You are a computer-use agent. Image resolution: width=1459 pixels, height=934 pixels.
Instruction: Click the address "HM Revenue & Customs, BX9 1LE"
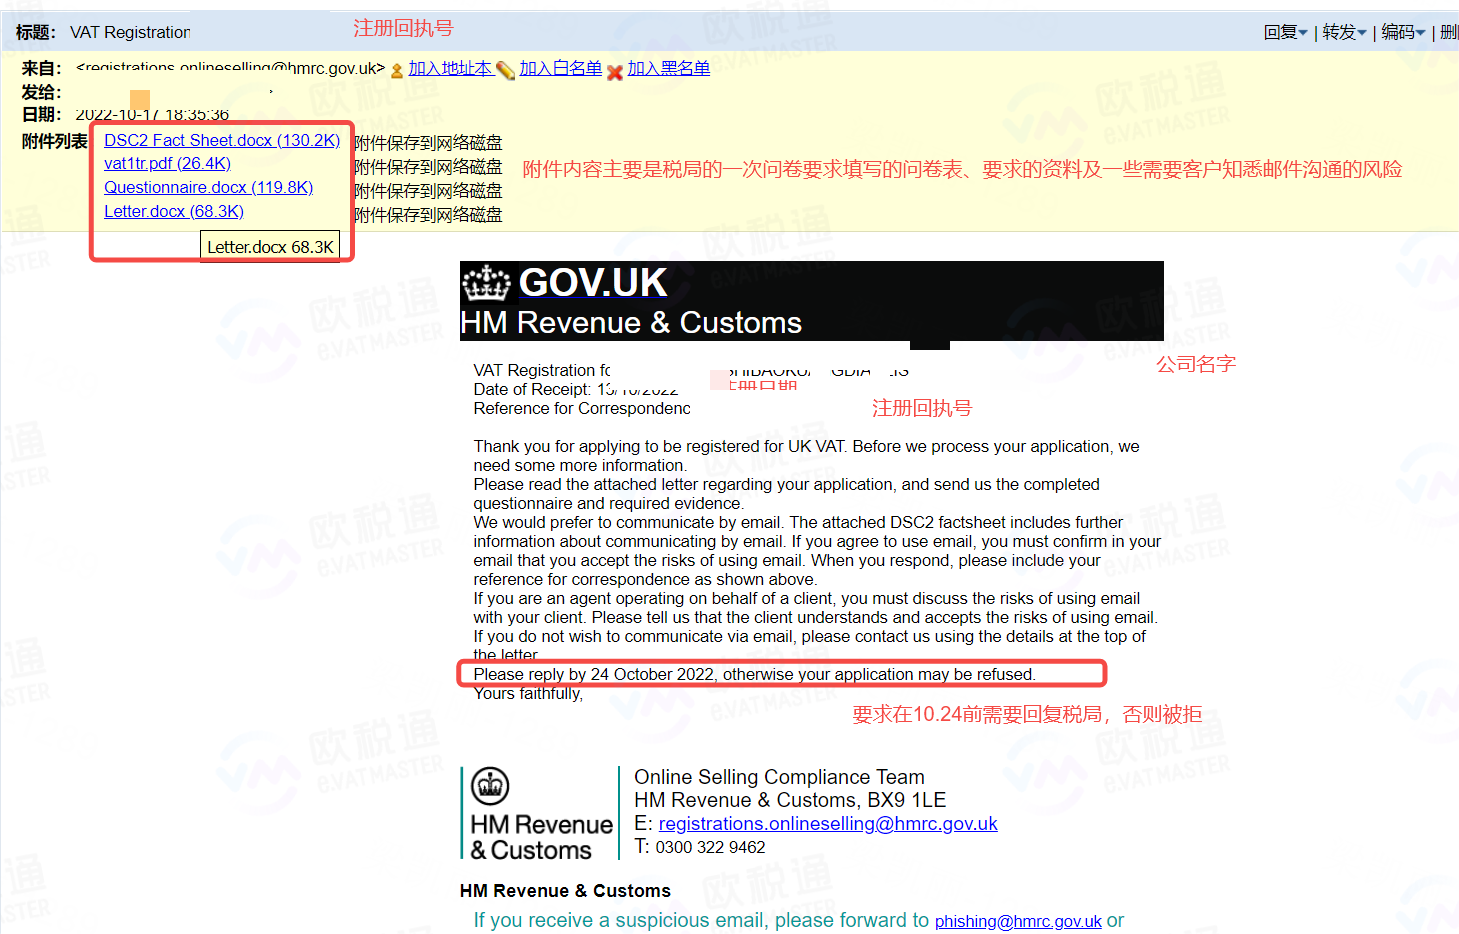coord(790,800)
